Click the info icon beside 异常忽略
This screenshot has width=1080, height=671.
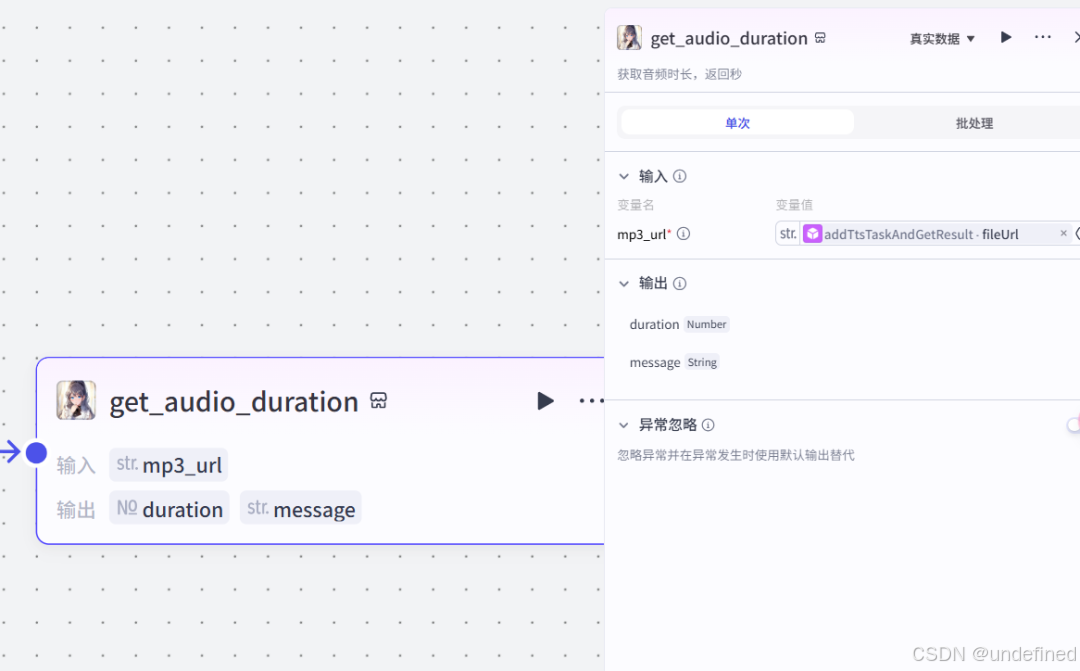(x=708, y=425)
